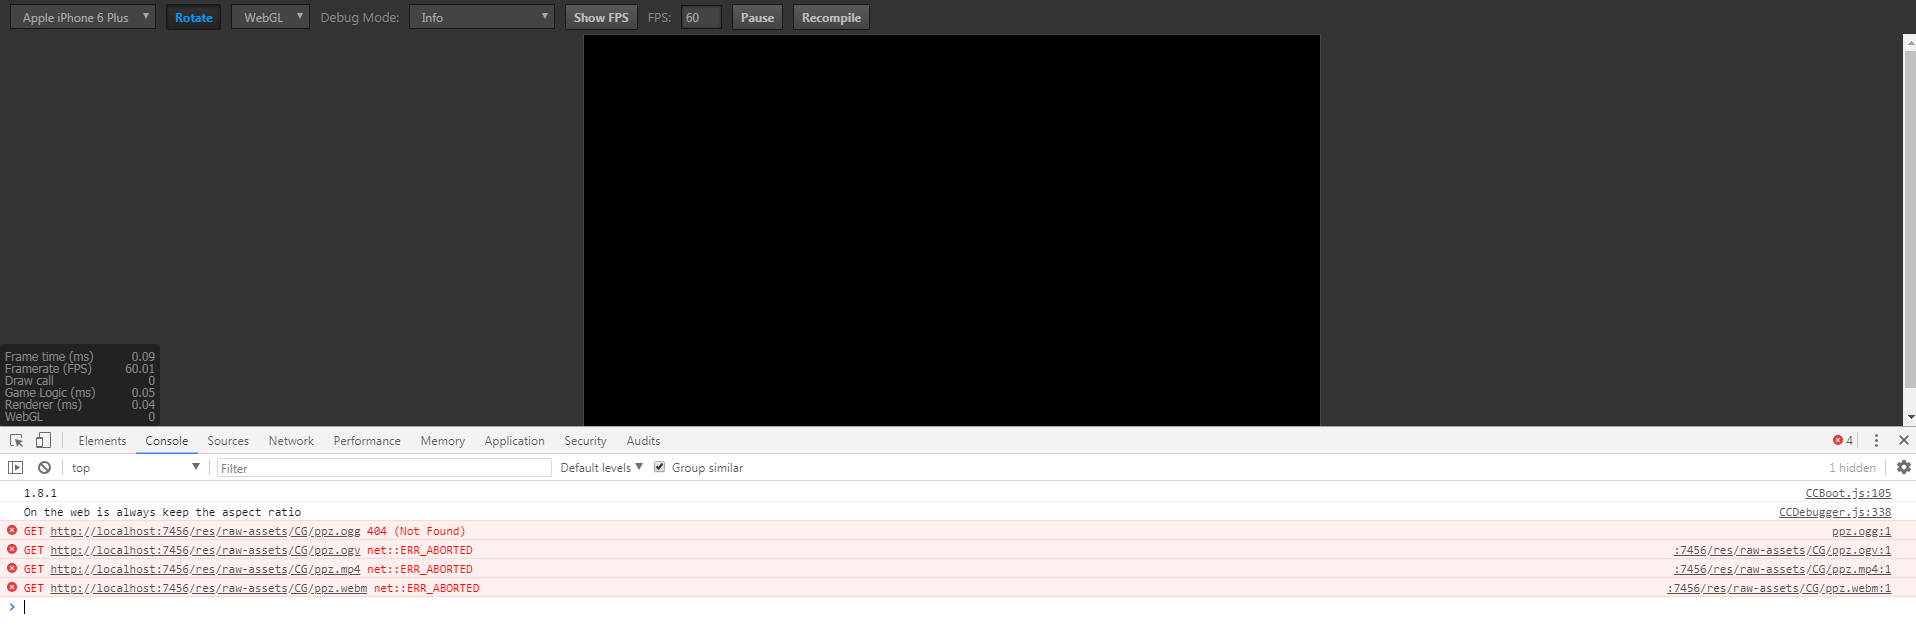The width and height of the screenshot is (1916, 635).
Task: Click the 'Draw call' stat row
Action: (x=80, y=381)
